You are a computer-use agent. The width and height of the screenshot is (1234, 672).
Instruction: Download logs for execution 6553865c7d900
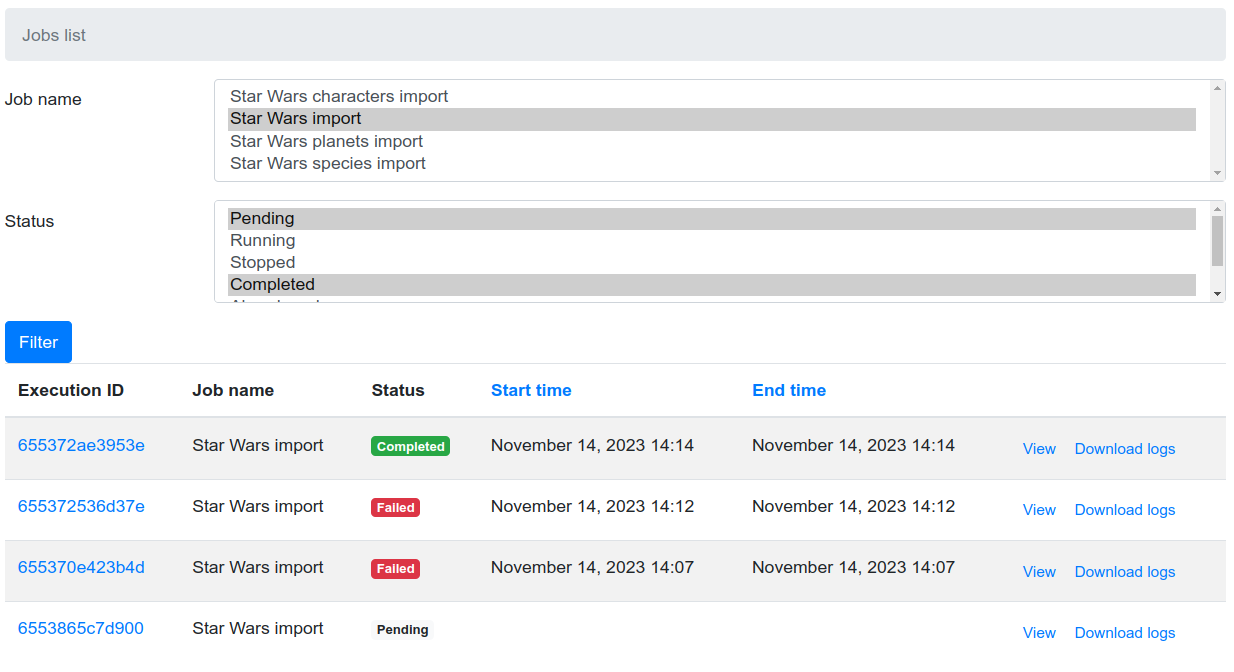click(1125, 633)
